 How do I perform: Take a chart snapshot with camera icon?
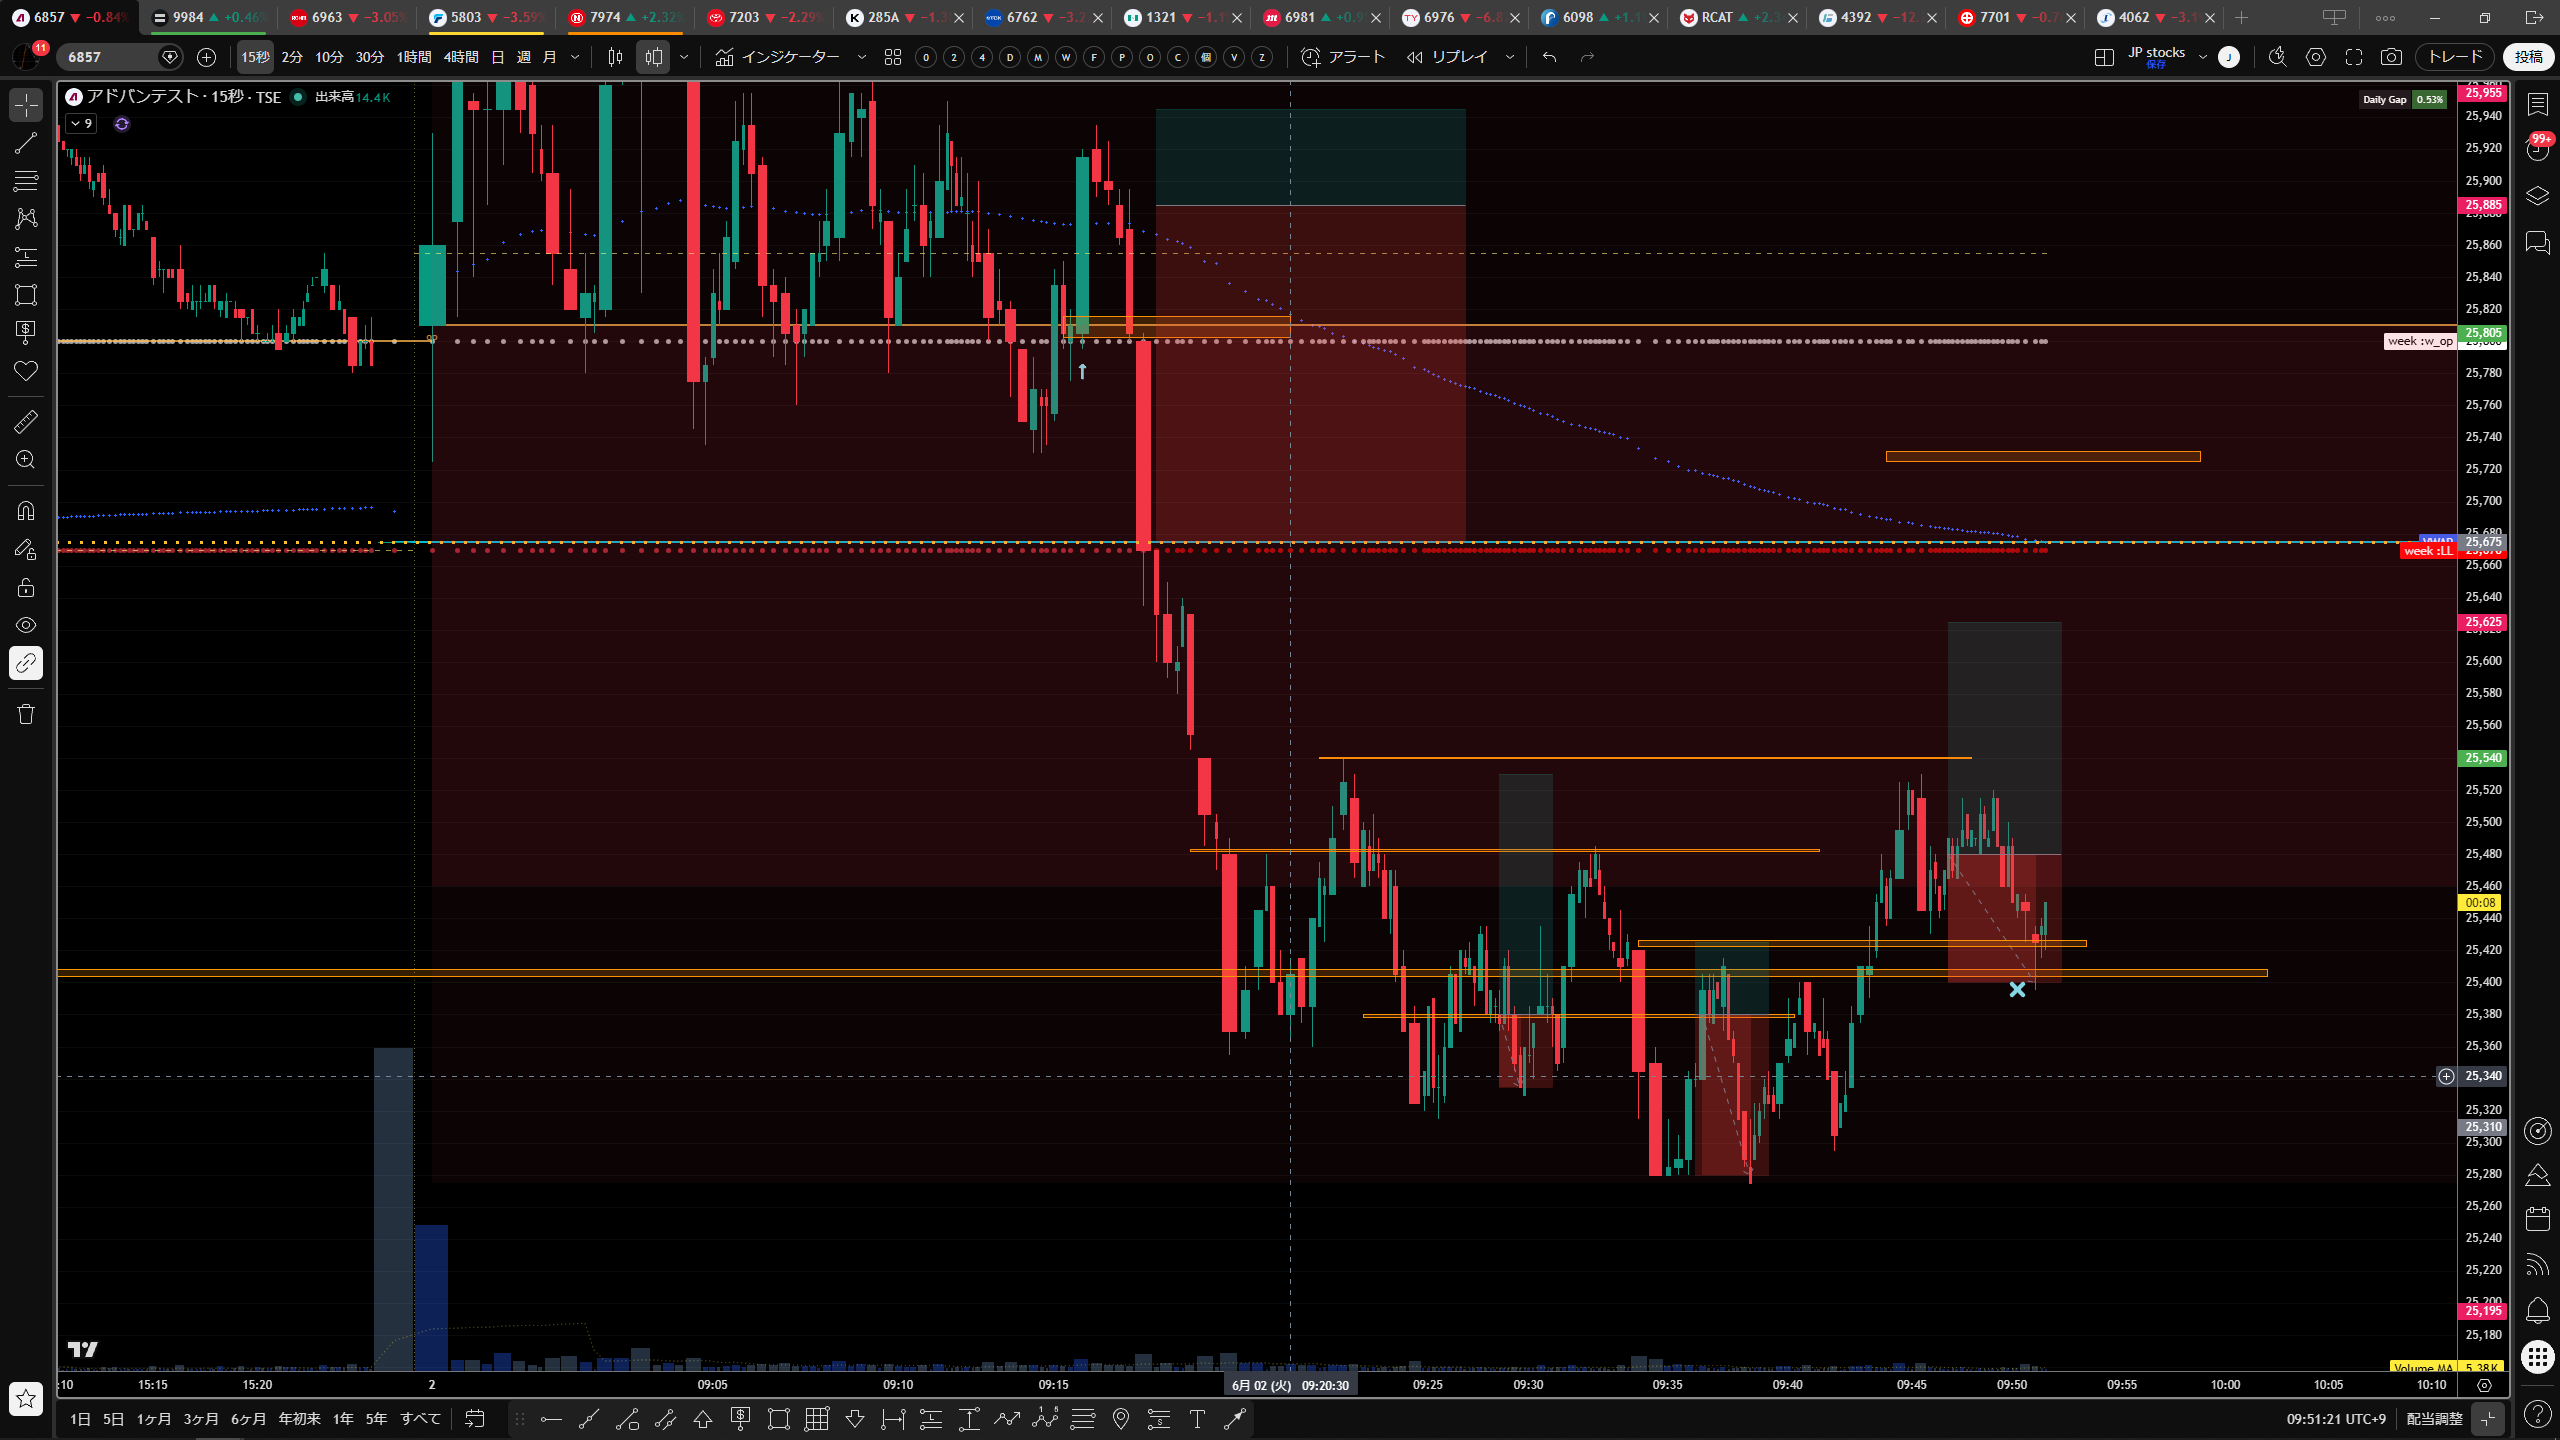[x=2391, y=57]
